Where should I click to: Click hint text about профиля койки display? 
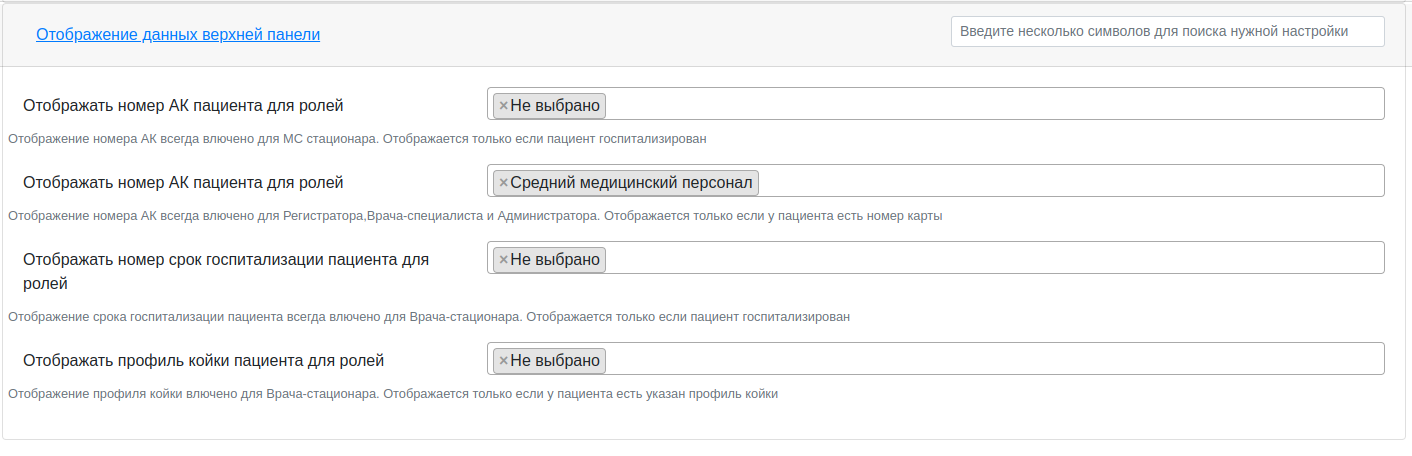click(393, 394)
